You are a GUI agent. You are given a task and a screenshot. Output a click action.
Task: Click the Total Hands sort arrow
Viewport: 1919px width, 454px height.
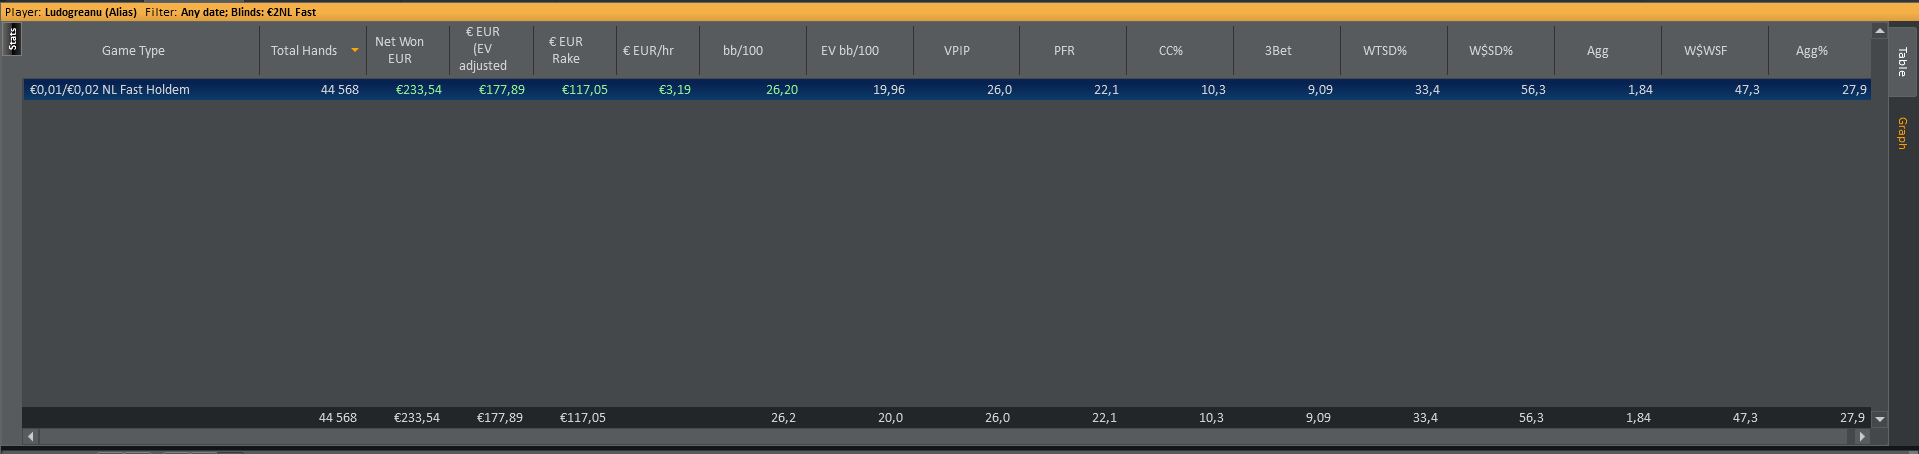pos(354,50)
